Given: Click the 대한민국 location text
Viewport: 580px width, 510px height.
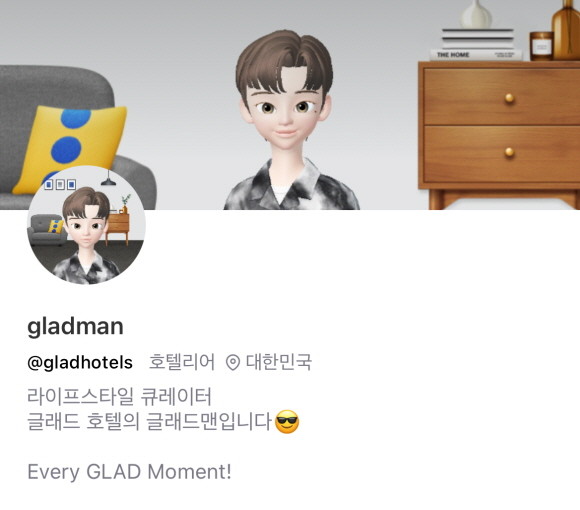Looking at the screenshot, I should coord(279,362).
